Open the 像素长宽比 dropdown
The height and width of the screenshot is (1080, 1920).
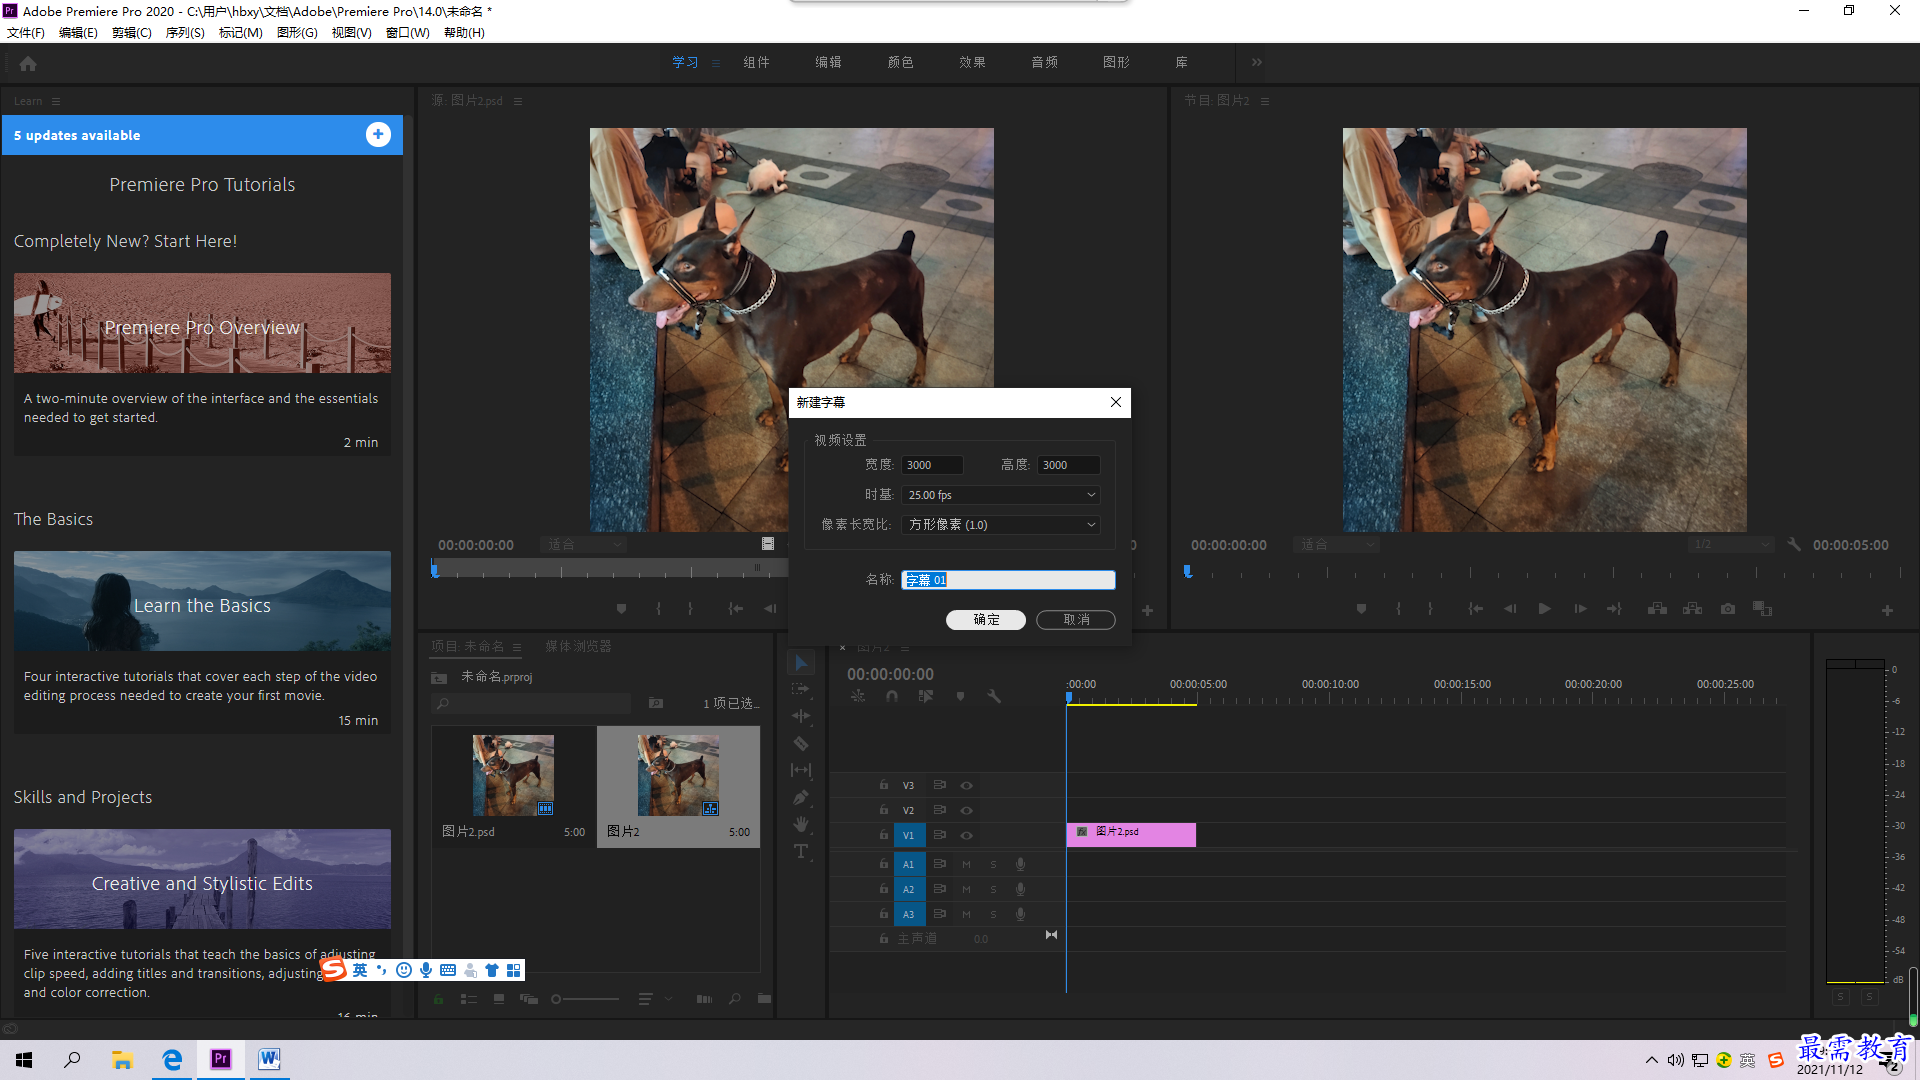1001,524
